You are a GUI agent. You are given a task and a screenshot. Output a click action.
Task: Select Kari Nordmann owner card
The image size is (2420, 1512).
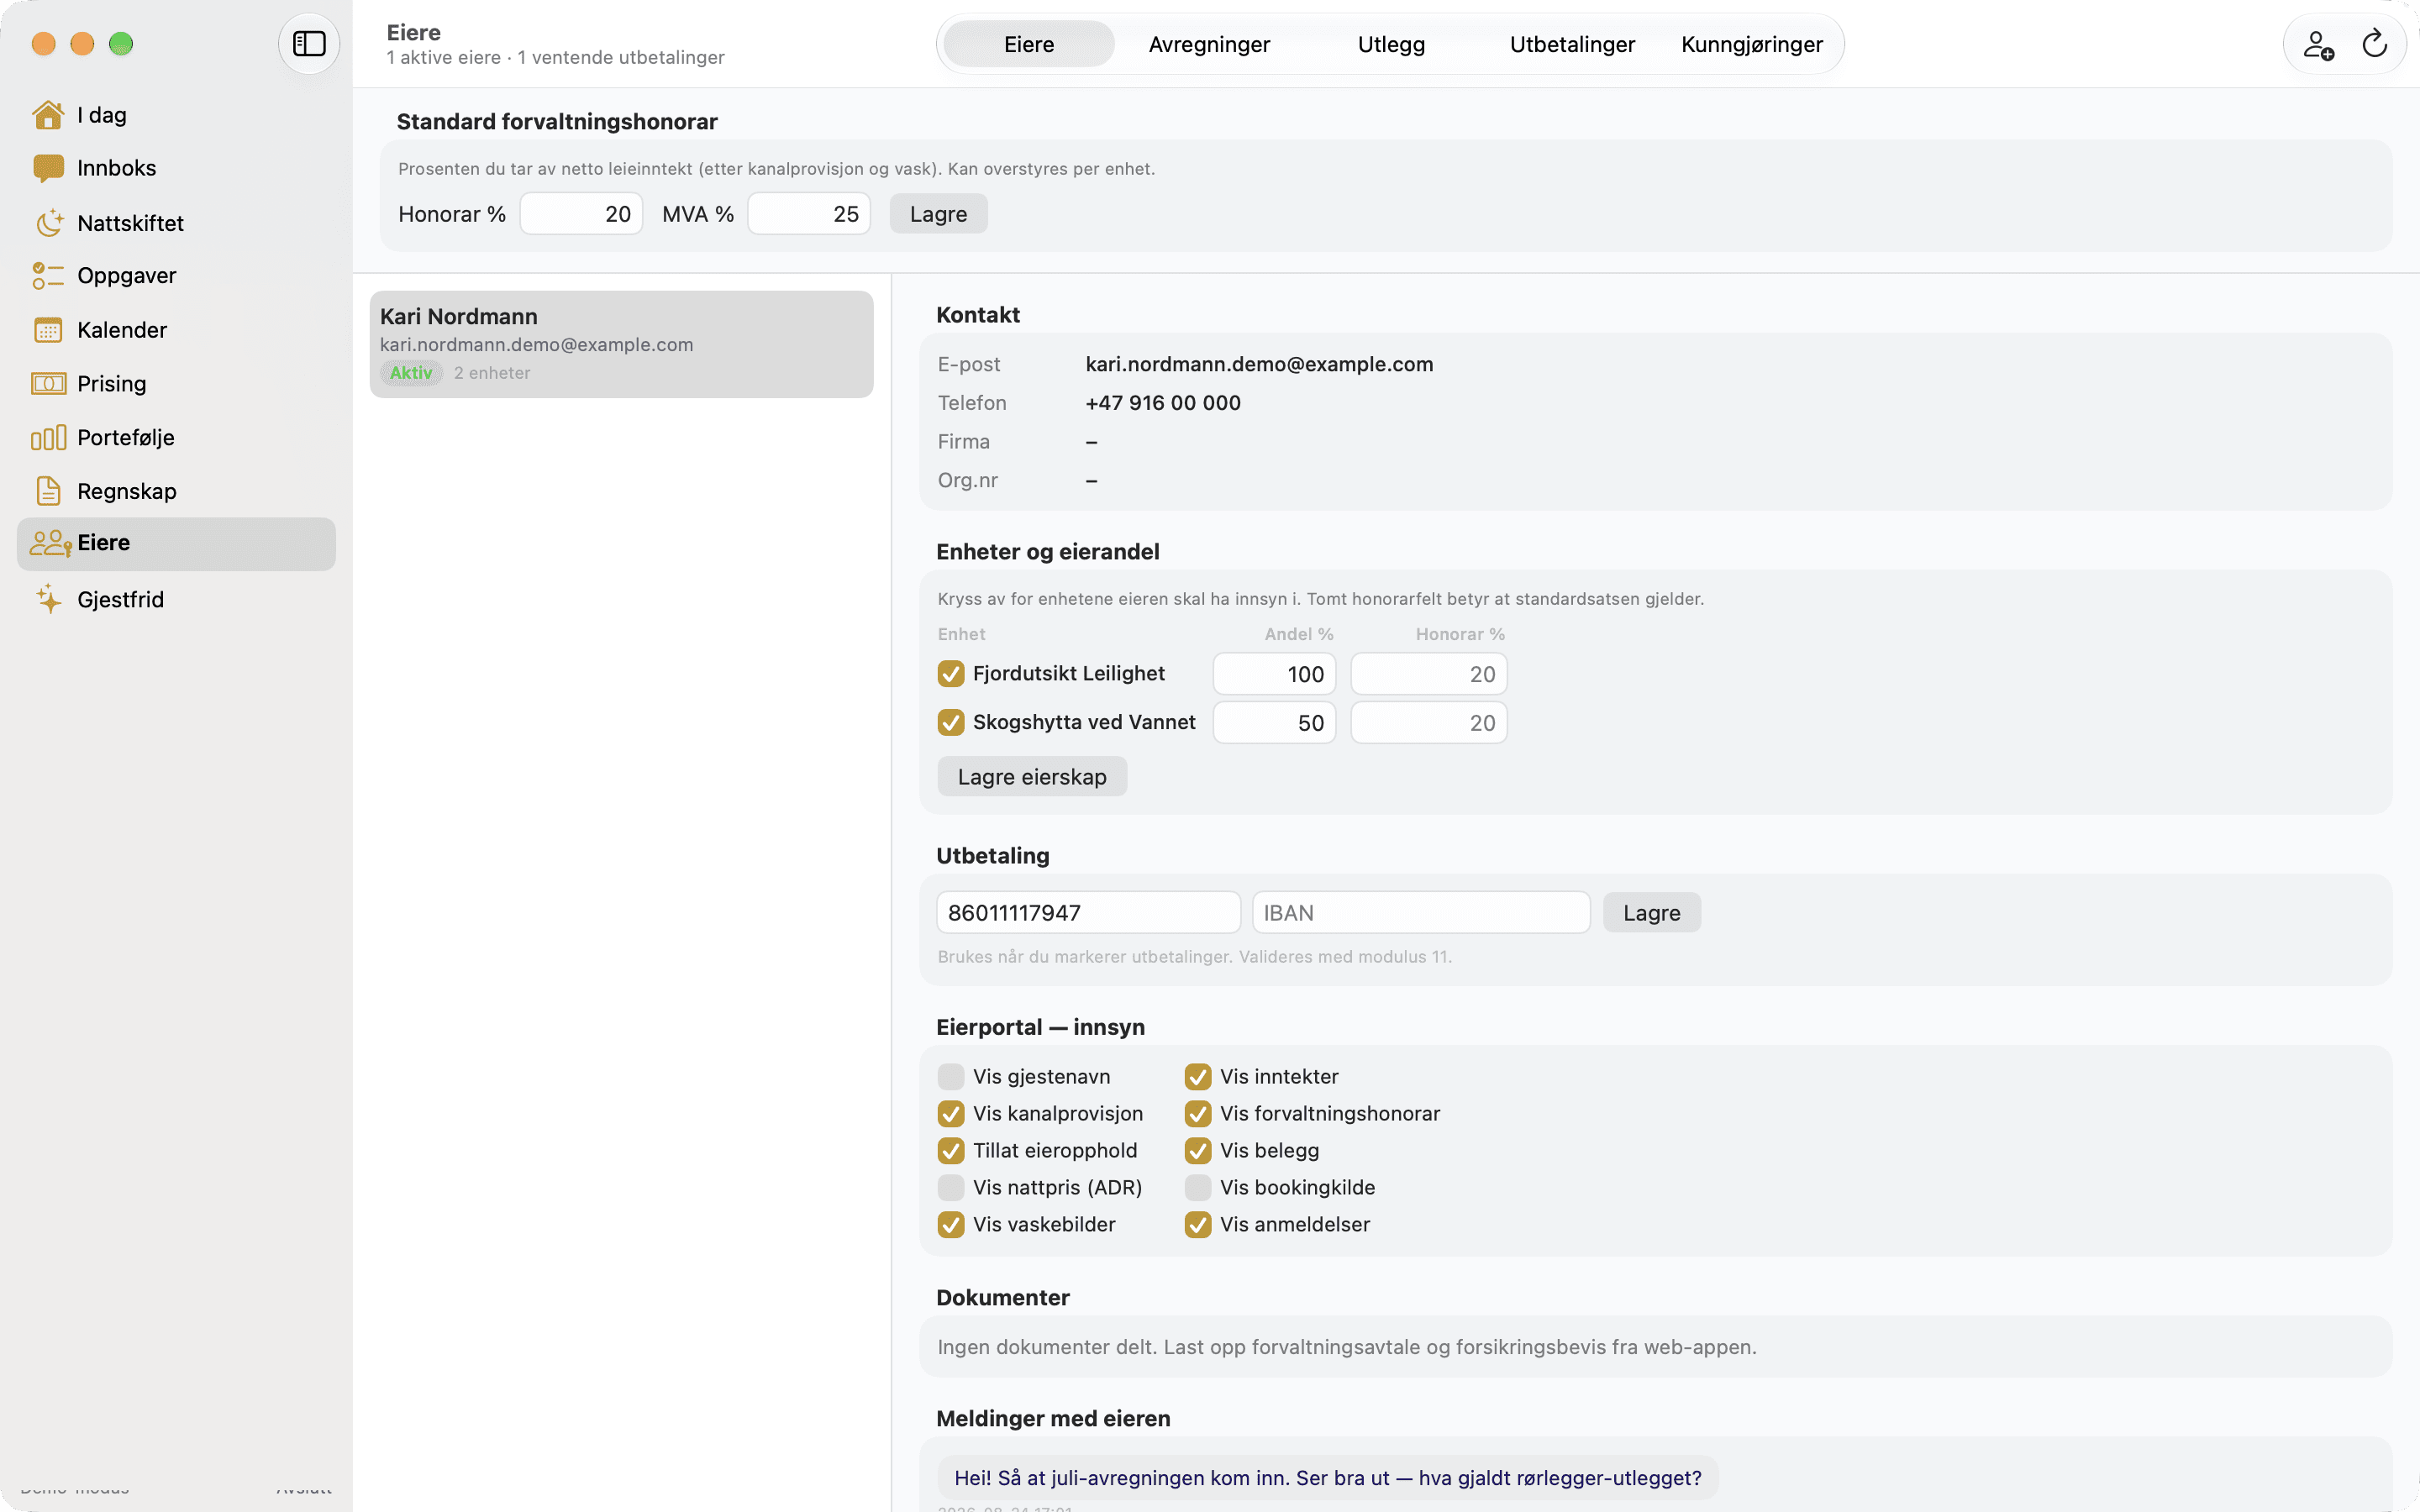621,345
